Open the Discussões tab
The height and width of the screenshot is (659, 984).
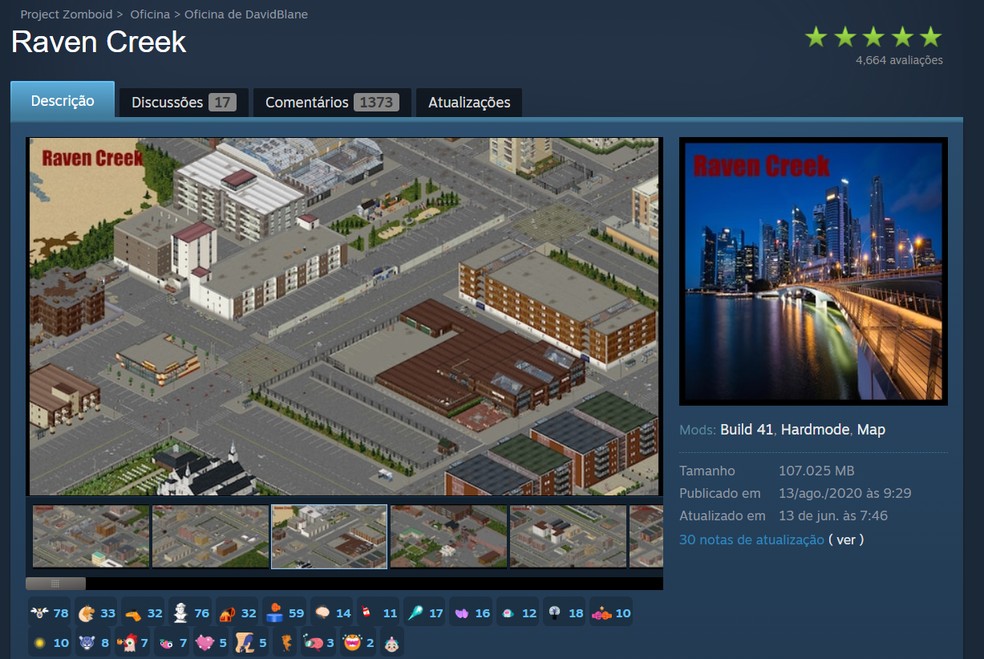coord(183,102)
